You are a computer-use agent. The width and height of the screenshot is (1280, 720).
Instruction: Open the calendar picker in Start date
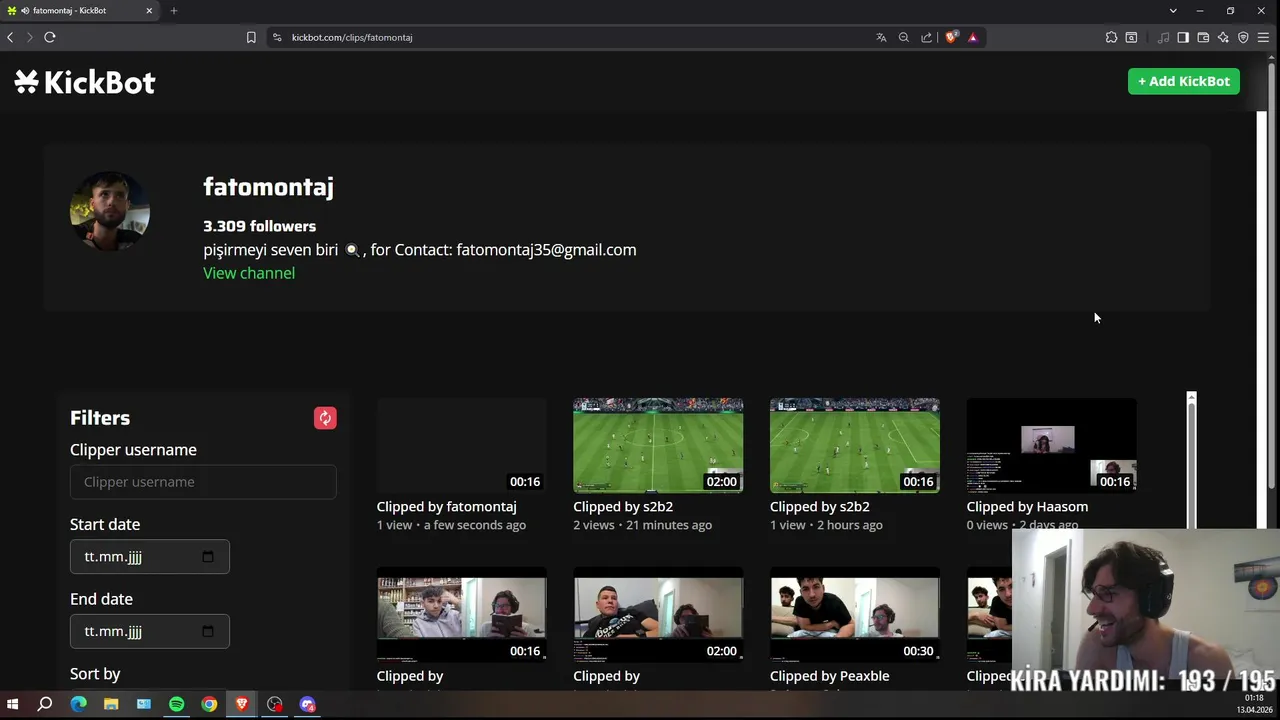tap(208, 557)
